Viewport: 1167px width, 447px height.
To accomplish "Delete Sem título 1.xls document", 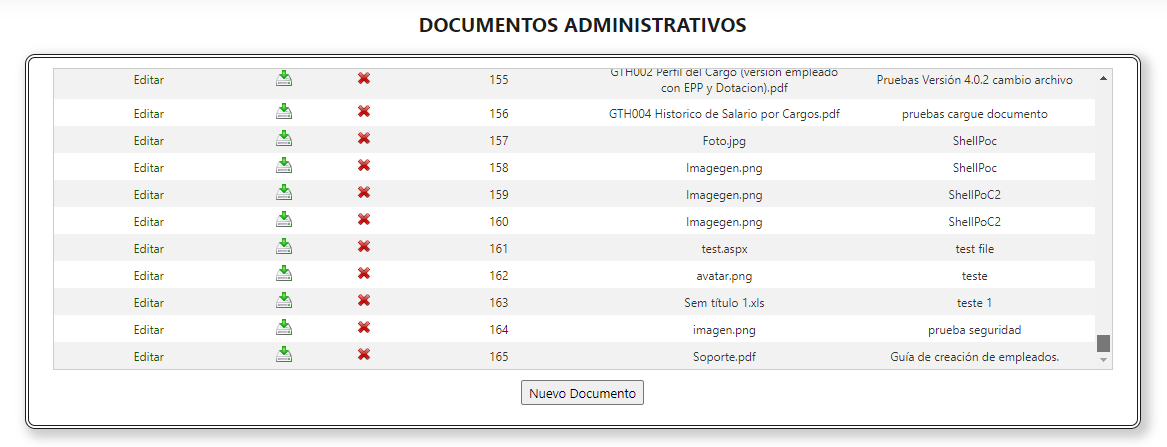I will coord(364,300).
